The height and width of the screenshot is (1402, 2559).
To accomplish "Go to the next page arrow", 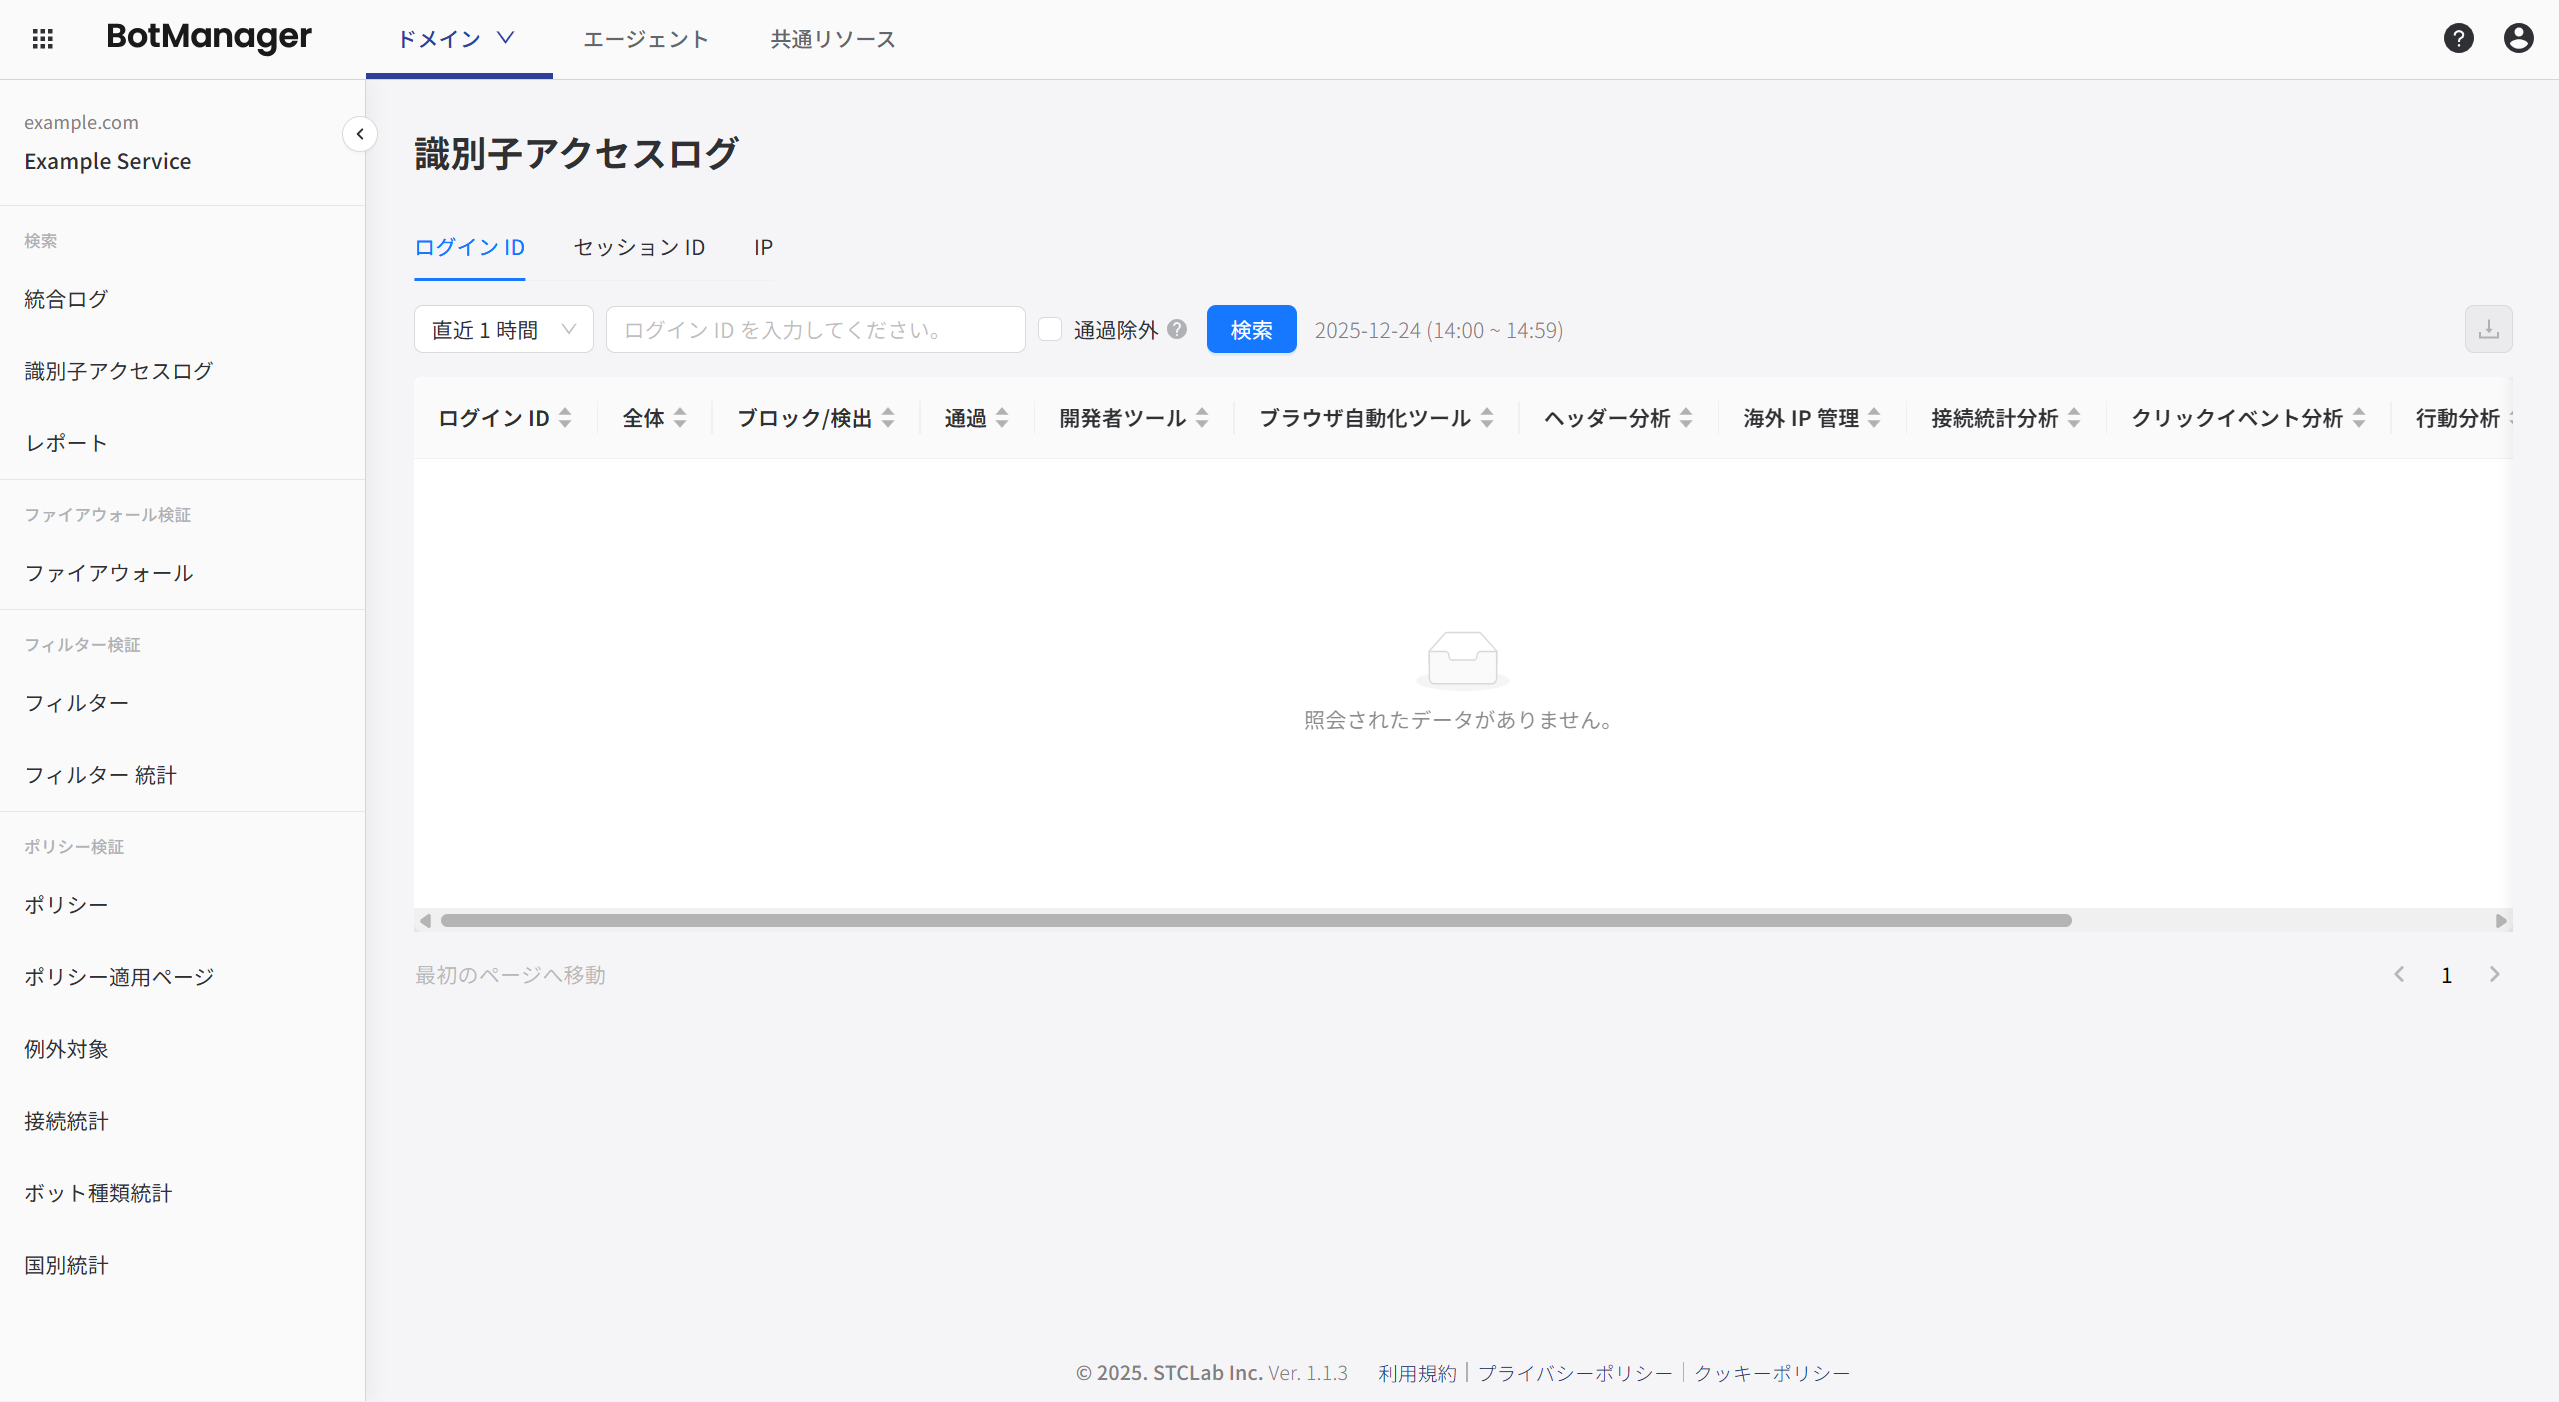I will pos(2493,974).
